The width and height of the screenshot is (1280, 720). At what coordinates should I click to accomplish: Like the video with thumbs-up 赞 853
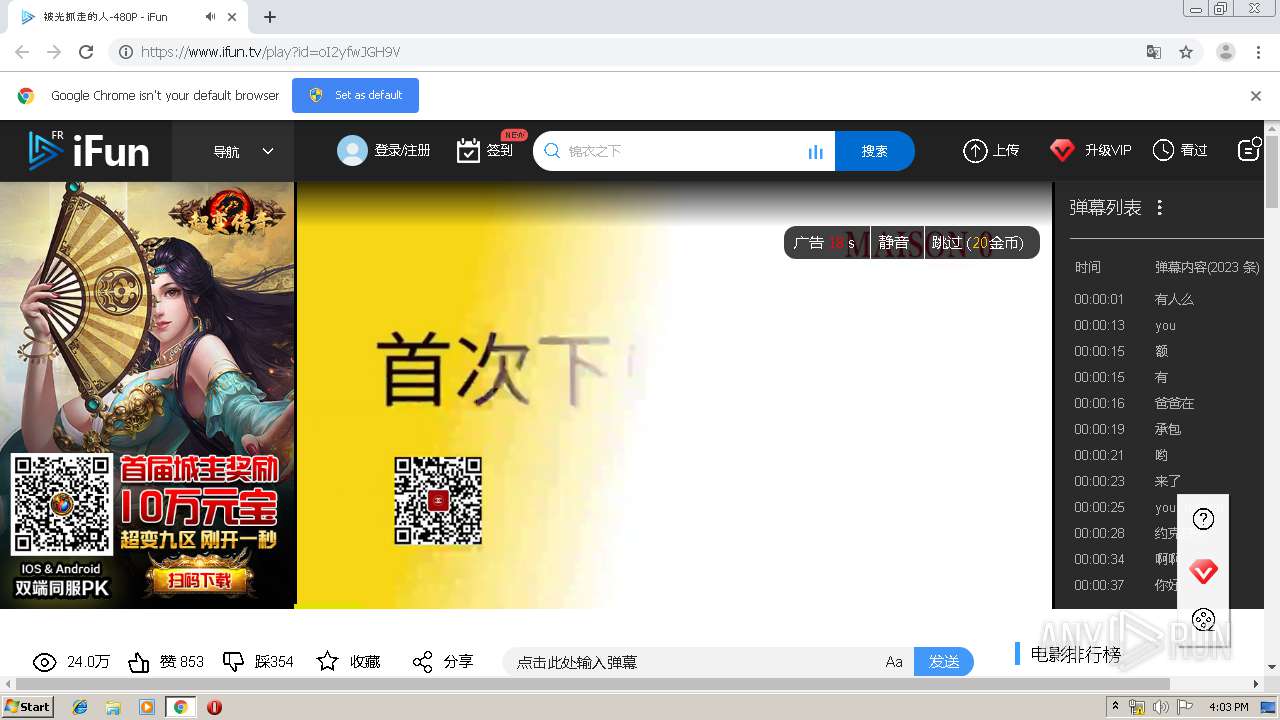[x=139, y=662]
